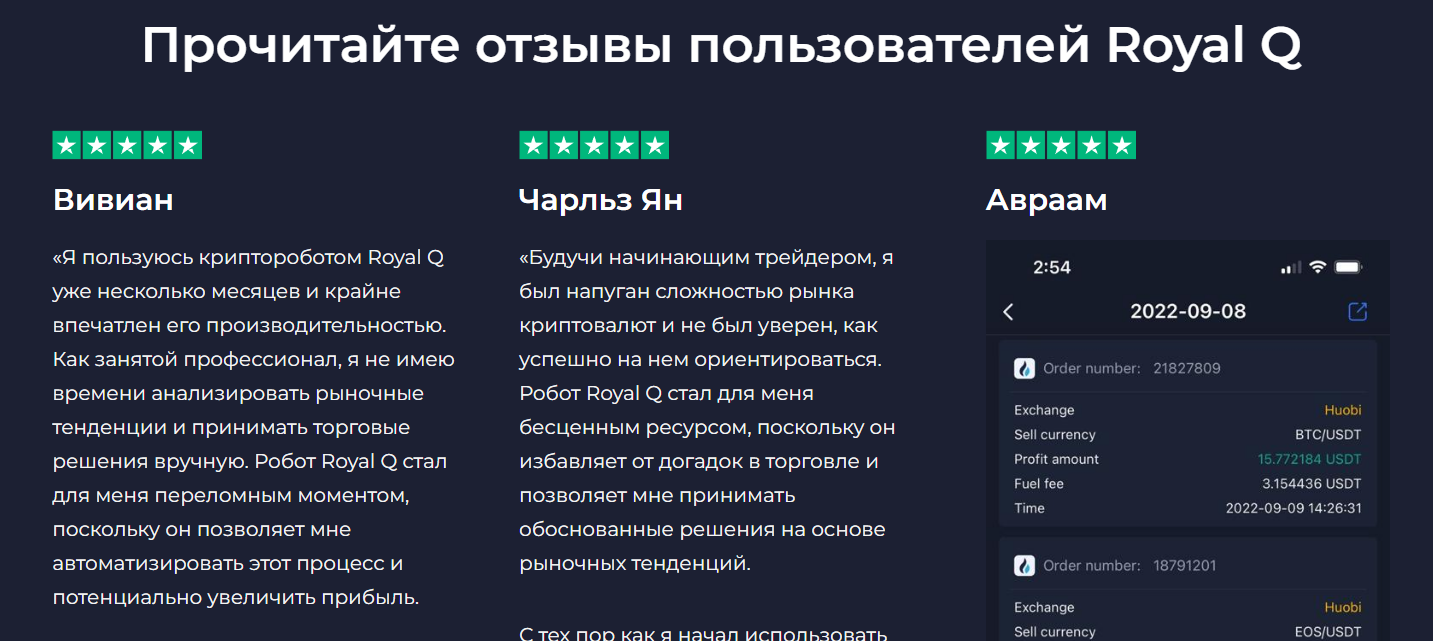Click the BTC/USDT sell currency value
Image resolution: width=1433 pixels, height=641 pixels.
pyautogui.click(x=1328, y=435)
